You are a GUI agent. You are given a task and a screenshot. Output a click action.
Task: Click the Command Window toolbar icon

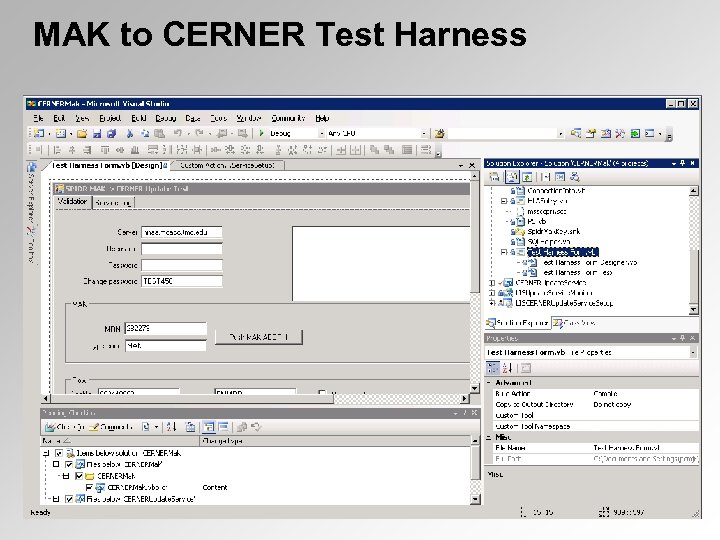pyautogui.click(x=650, y=134)
